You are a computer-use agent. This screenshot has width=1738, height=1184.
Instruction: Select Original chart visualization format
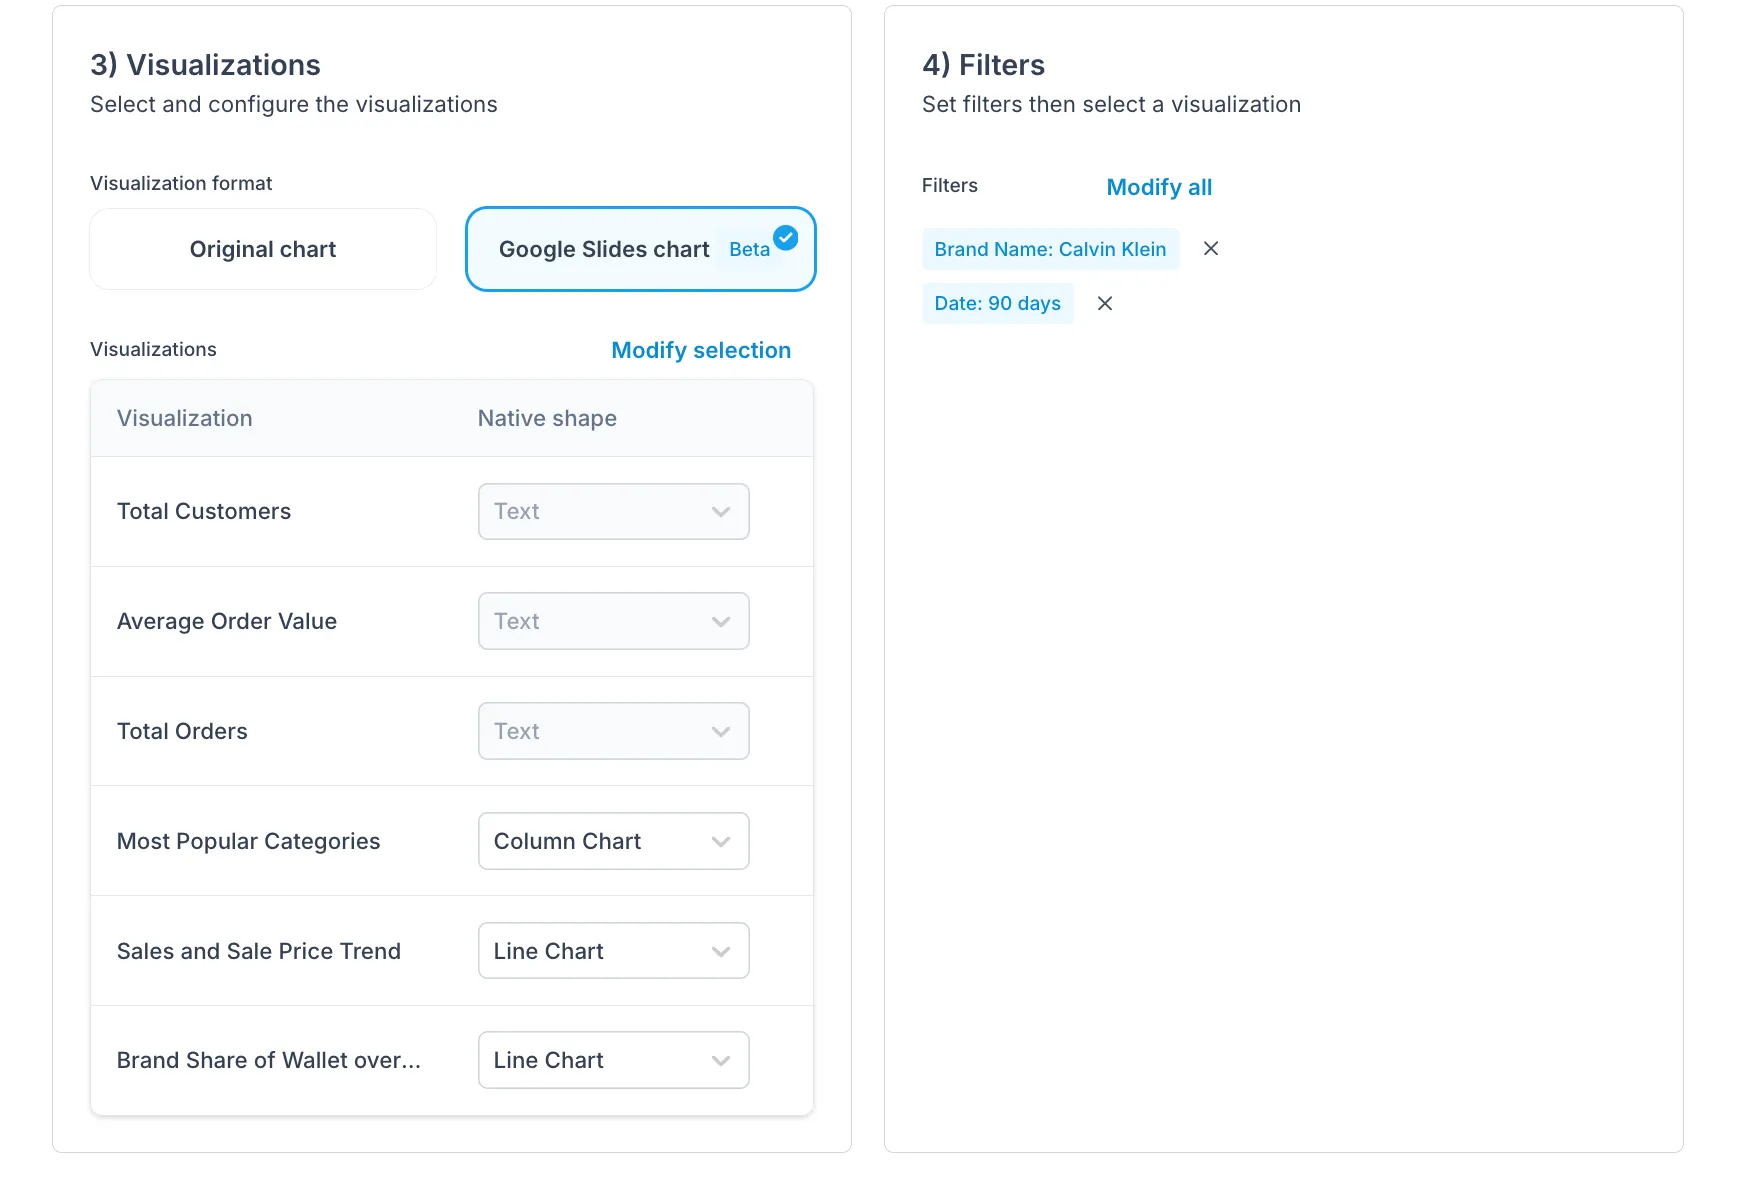[x=263, y=249]
